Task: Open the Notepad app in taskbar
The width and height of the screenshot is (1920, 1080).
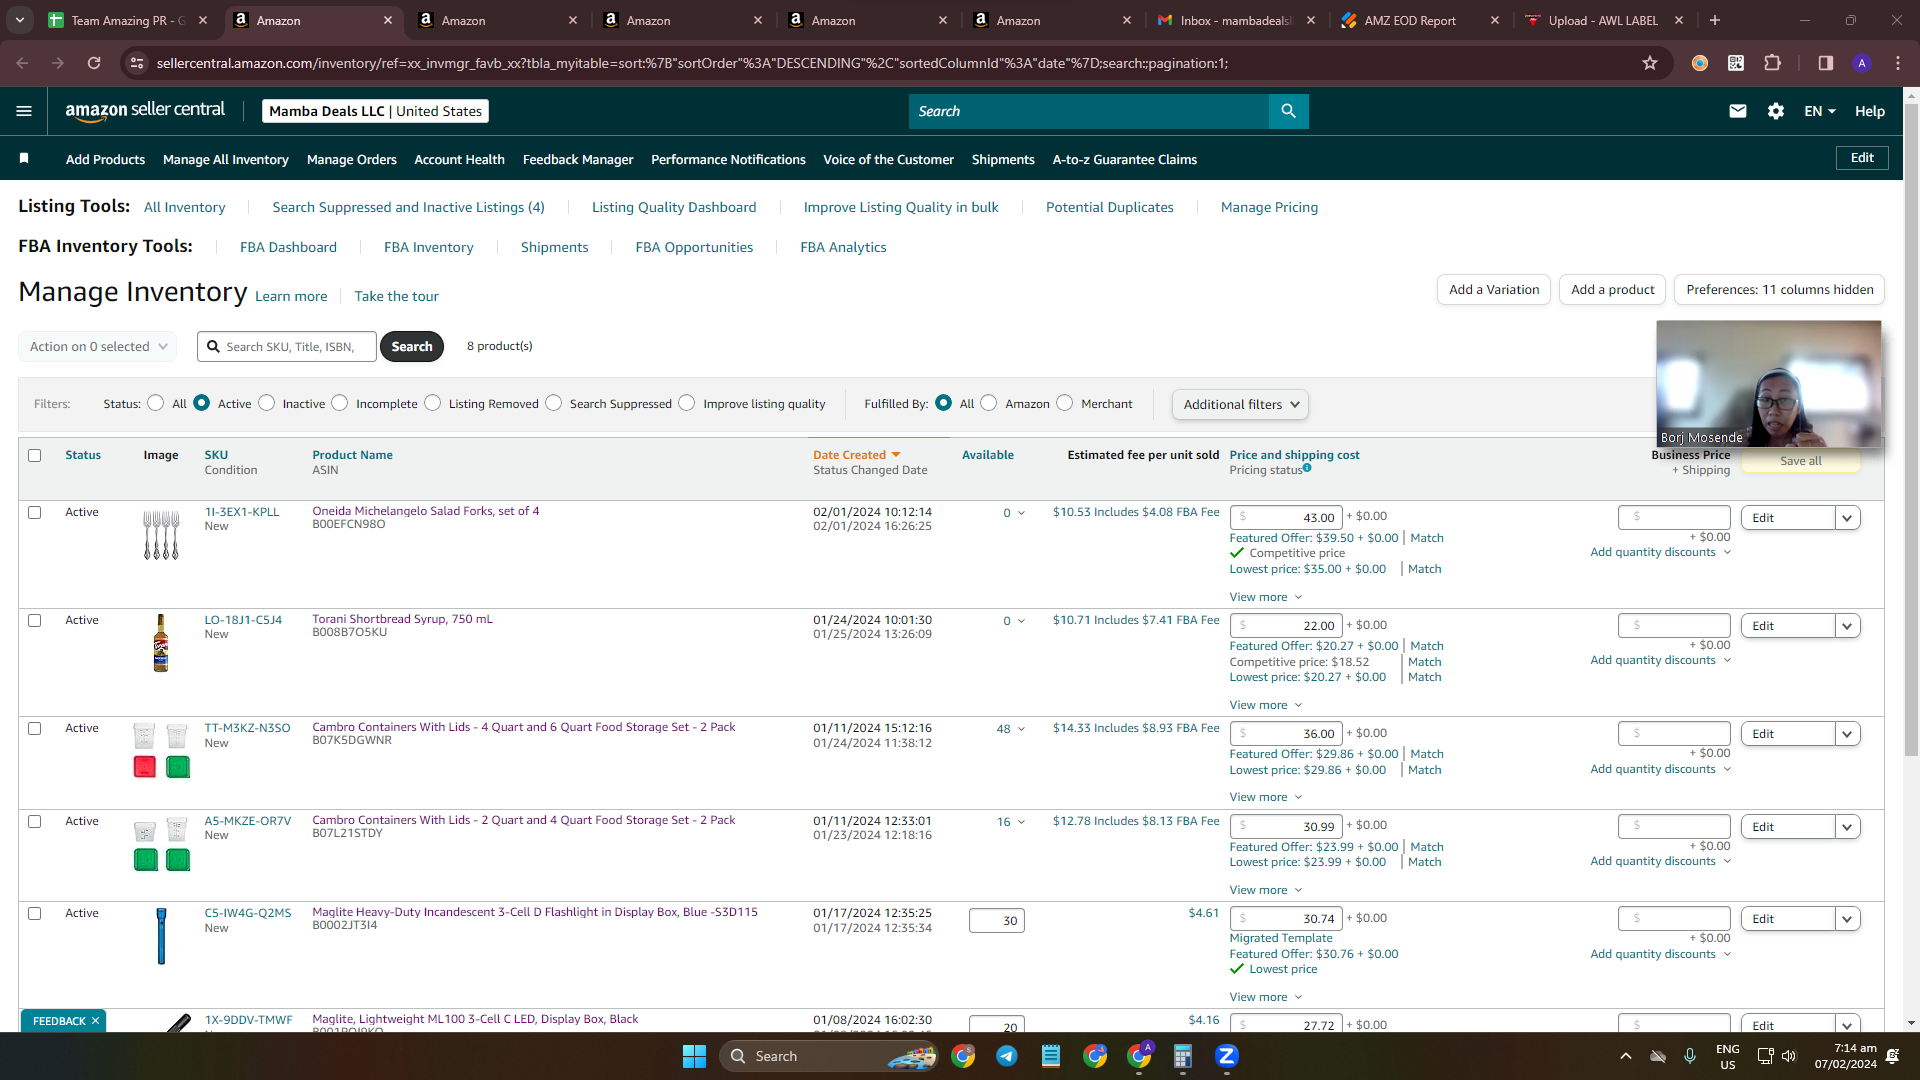Action: (x=1051, y=1056)
